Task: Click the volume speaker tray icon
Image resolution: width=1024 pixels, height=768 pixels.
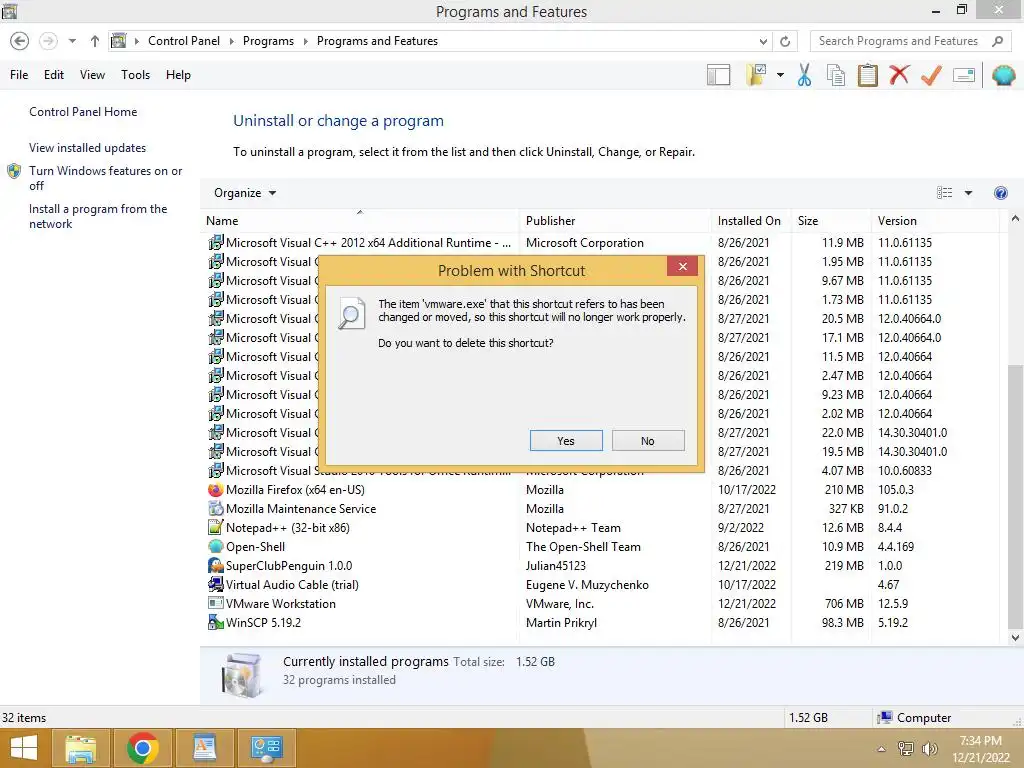Action: tap(929, 748)
